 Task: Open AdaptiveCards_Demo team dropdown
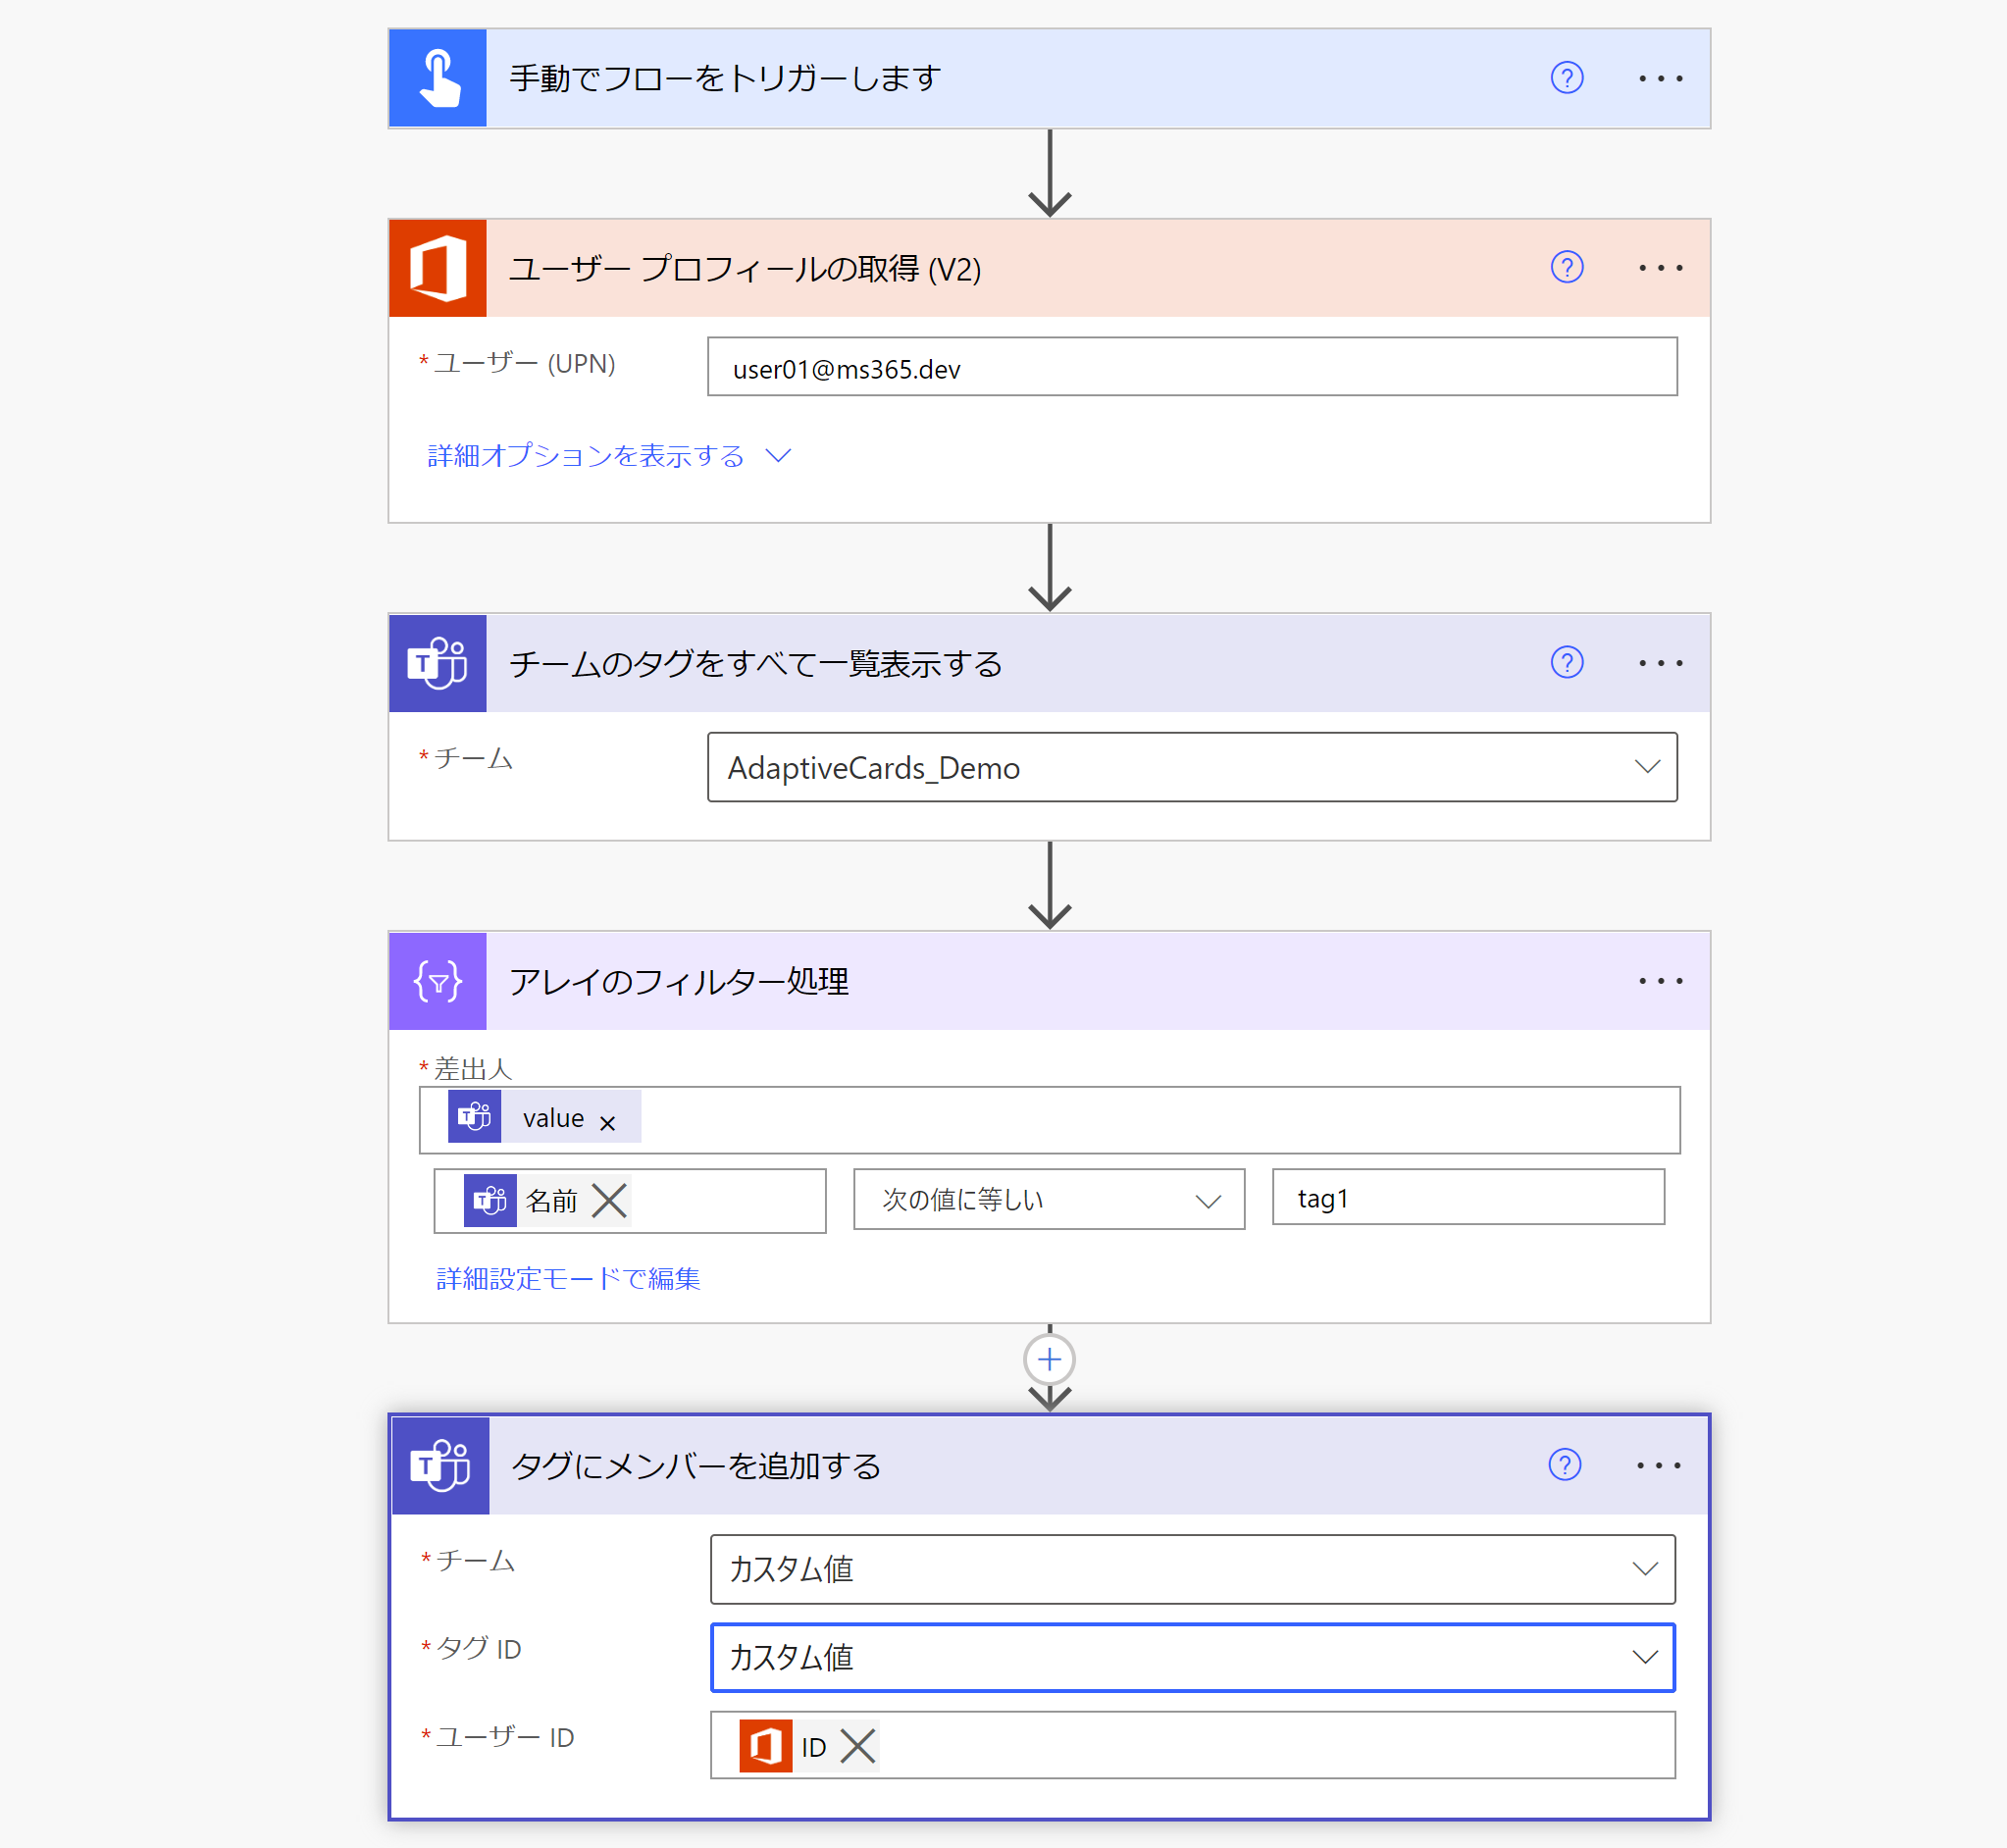pyautogui.click(x=1646, y=767)
